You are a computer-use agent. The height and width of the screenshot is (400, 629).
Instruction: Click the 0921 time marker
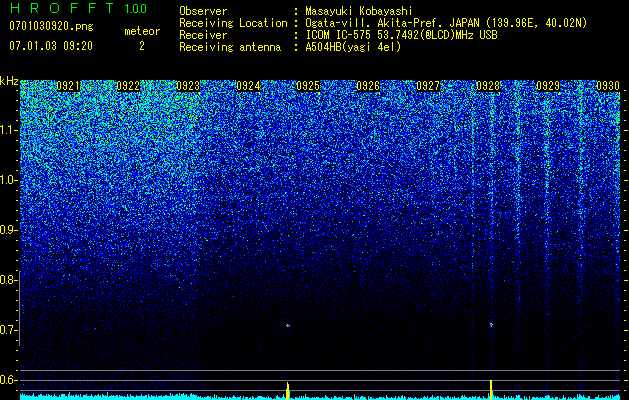coord(68,86)
